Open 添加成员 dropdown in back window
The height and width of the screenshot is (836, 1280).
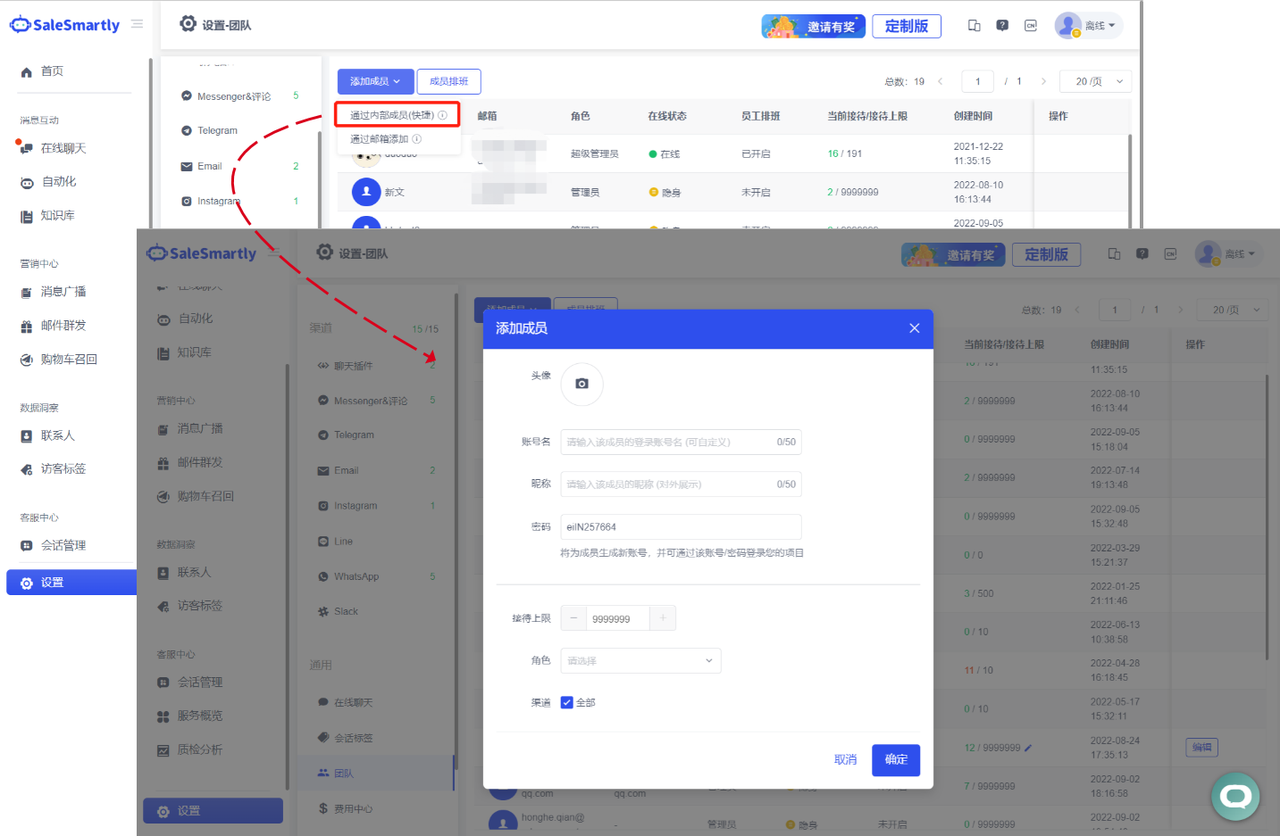pos(375,81)
